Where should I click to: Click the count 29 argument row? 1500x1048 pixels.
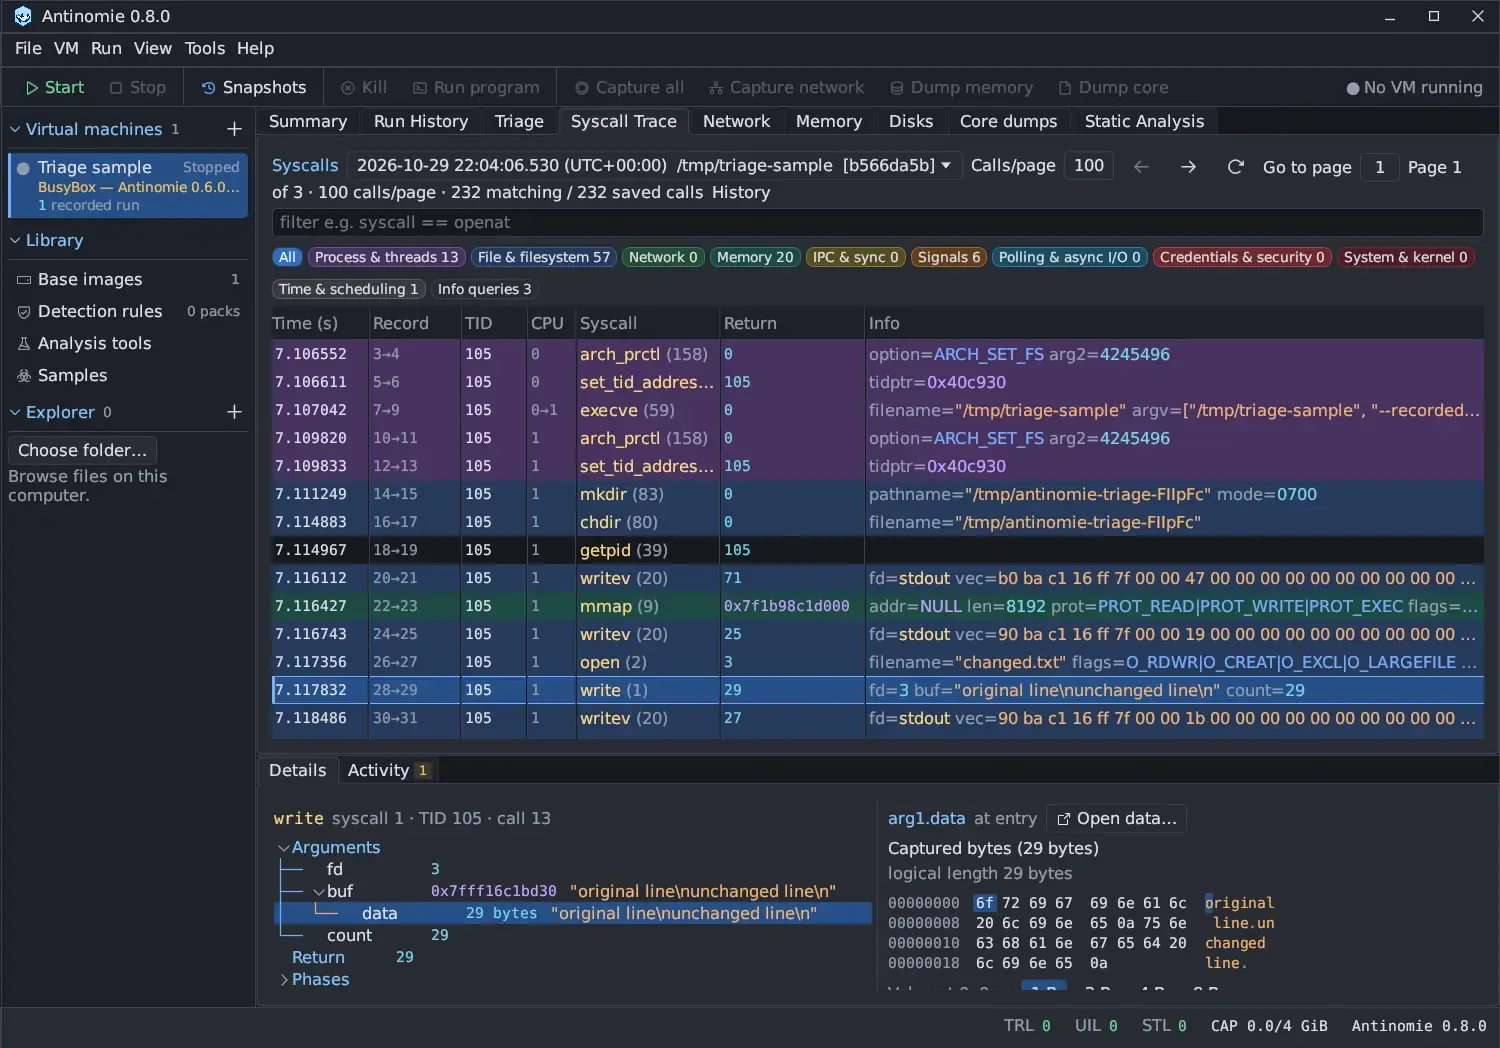[572, 935]
